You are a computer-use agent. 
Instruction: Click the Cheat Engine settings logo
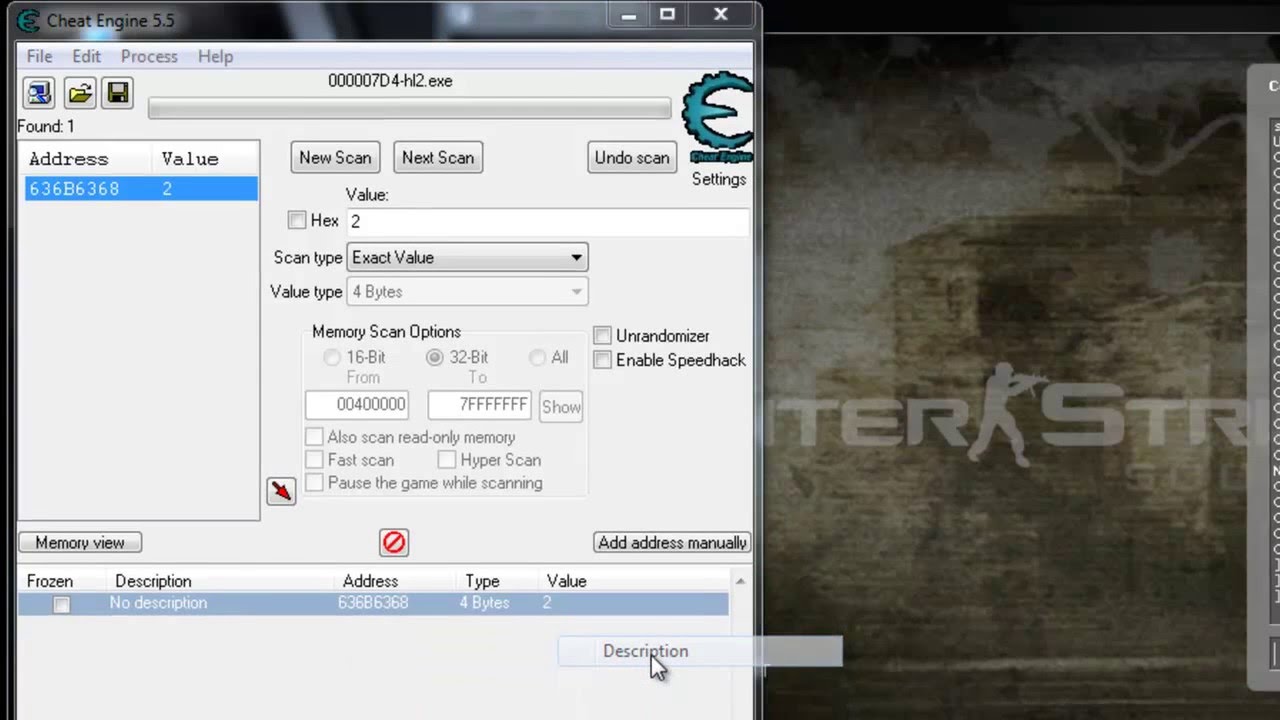click(x=718, y=118)
